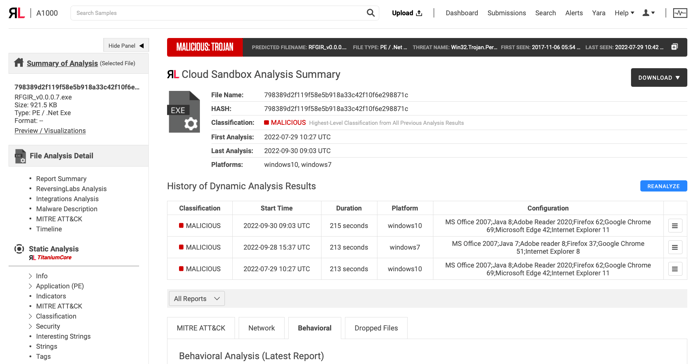Open Timeline in sidebar
This screenshot has width=700, height=364.
[49, 229]
